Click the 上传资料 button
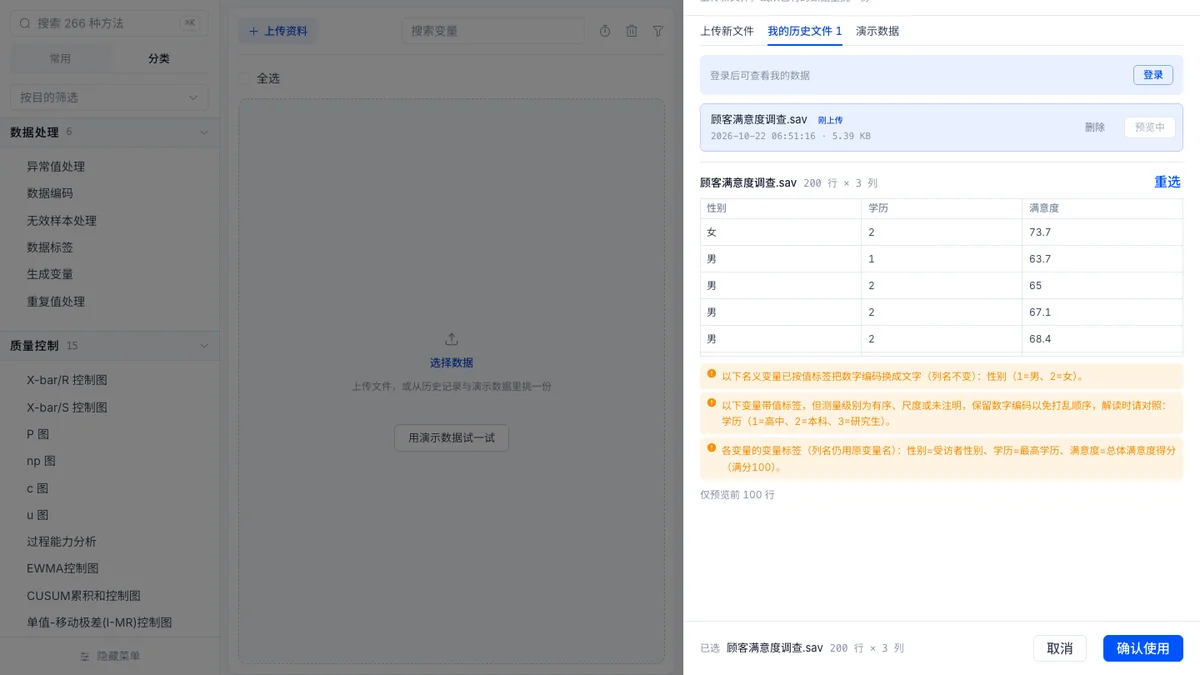1200x675 pixels. coord(278,31)
